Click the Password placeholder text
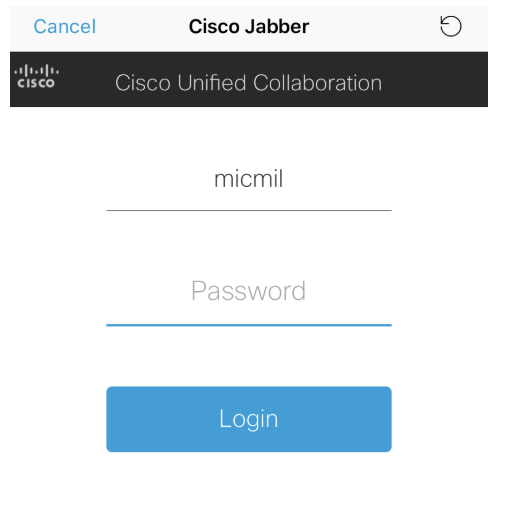 (x=248, y=291)
